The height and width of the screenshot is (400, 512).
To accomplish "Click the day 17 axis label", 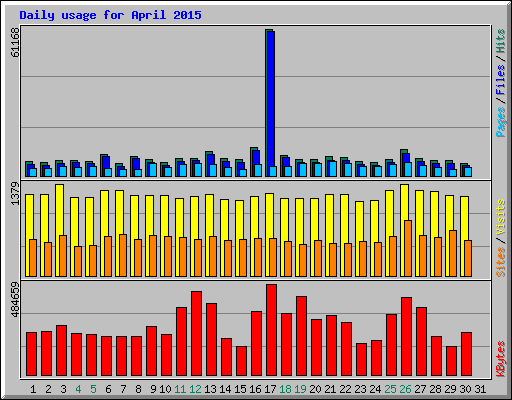I will click(270, 389).
